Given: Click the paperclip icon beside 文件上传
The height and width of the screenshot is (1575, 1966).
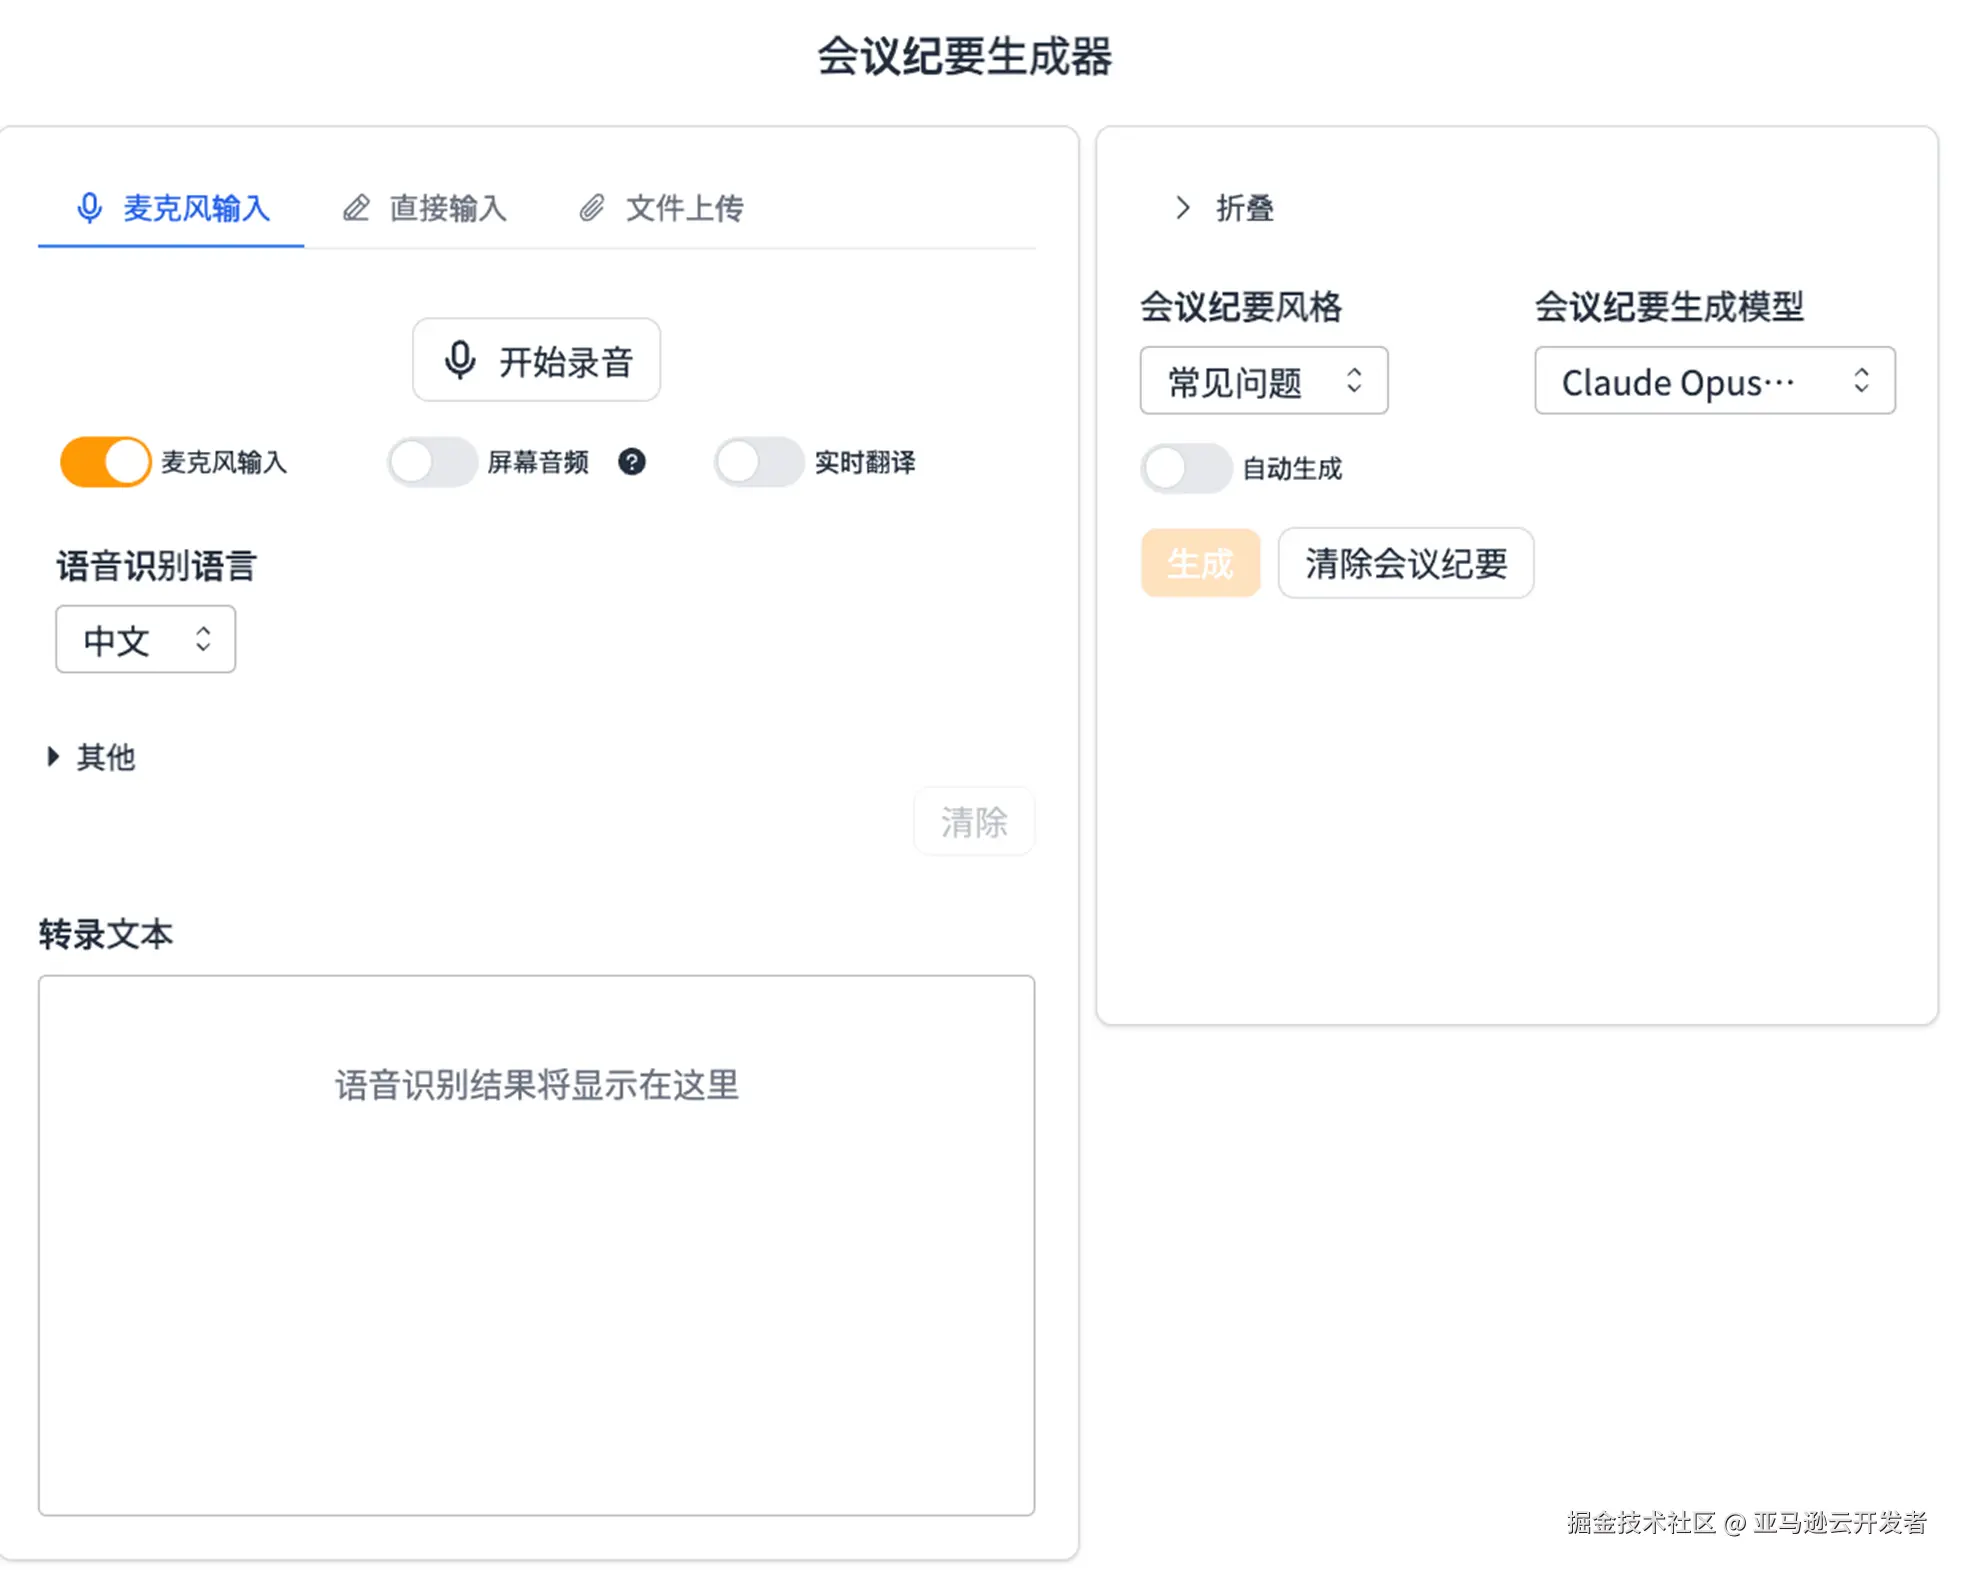Looking at the screenshot, I should 592,208.
